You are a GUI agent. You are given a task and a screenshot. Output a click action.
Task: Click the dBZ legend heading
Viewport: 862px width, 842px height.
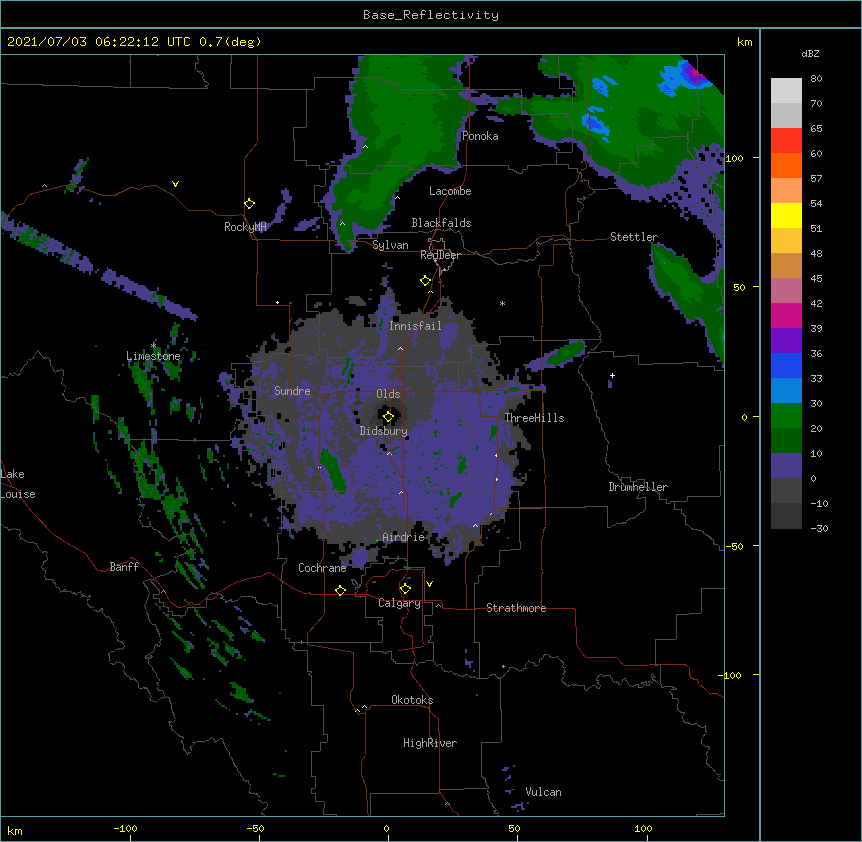pyautogui.click(x=810, y=53)
